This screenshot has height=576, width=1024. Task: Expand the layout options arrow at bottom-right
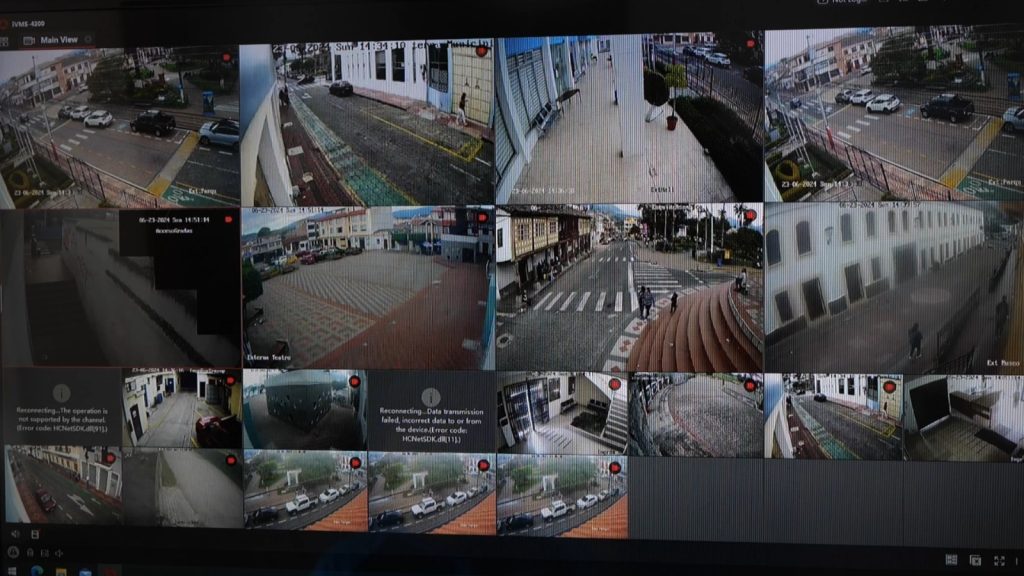tap(1015, 560)
